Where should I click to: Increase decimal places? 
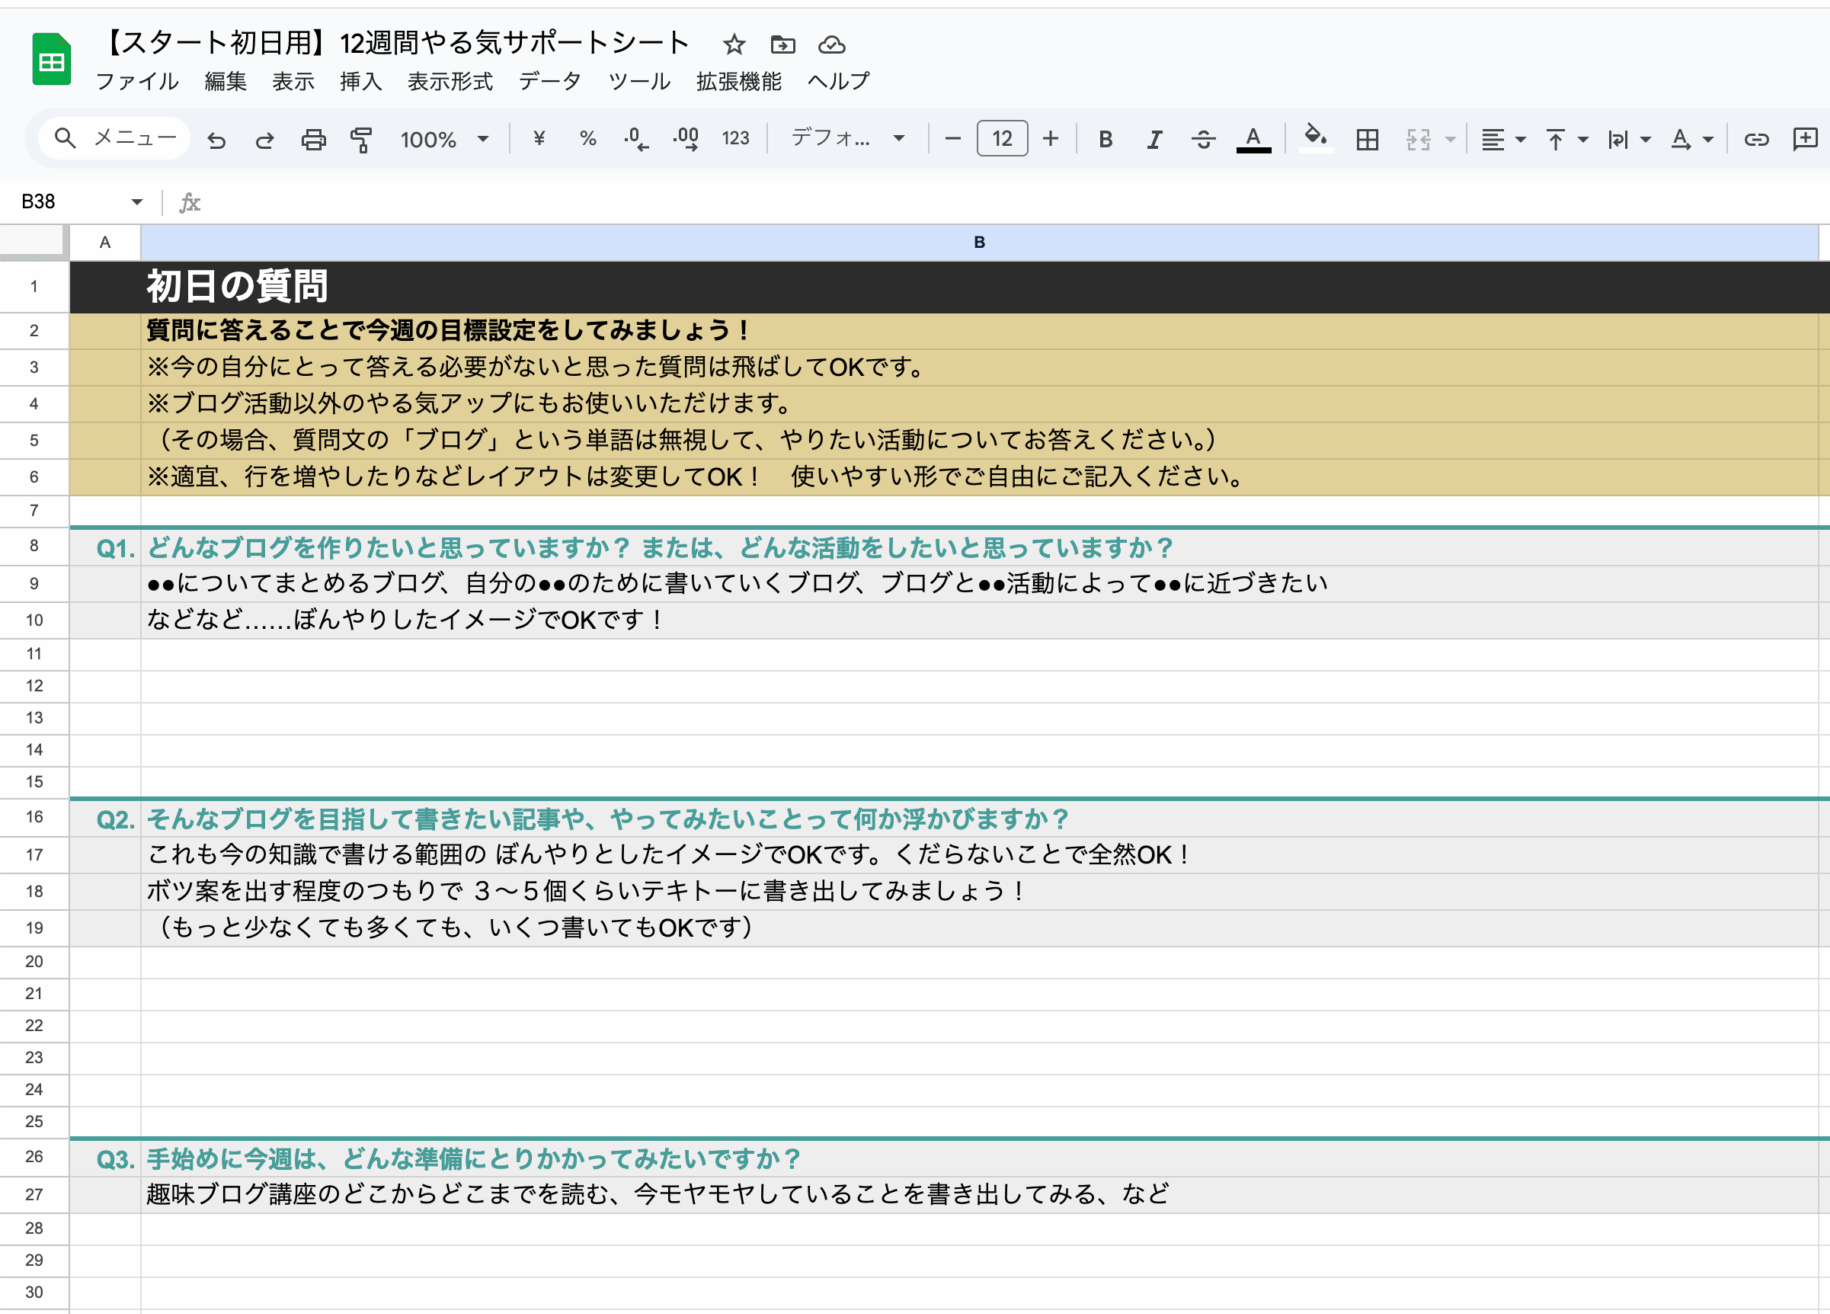click(x=686, y=139)
